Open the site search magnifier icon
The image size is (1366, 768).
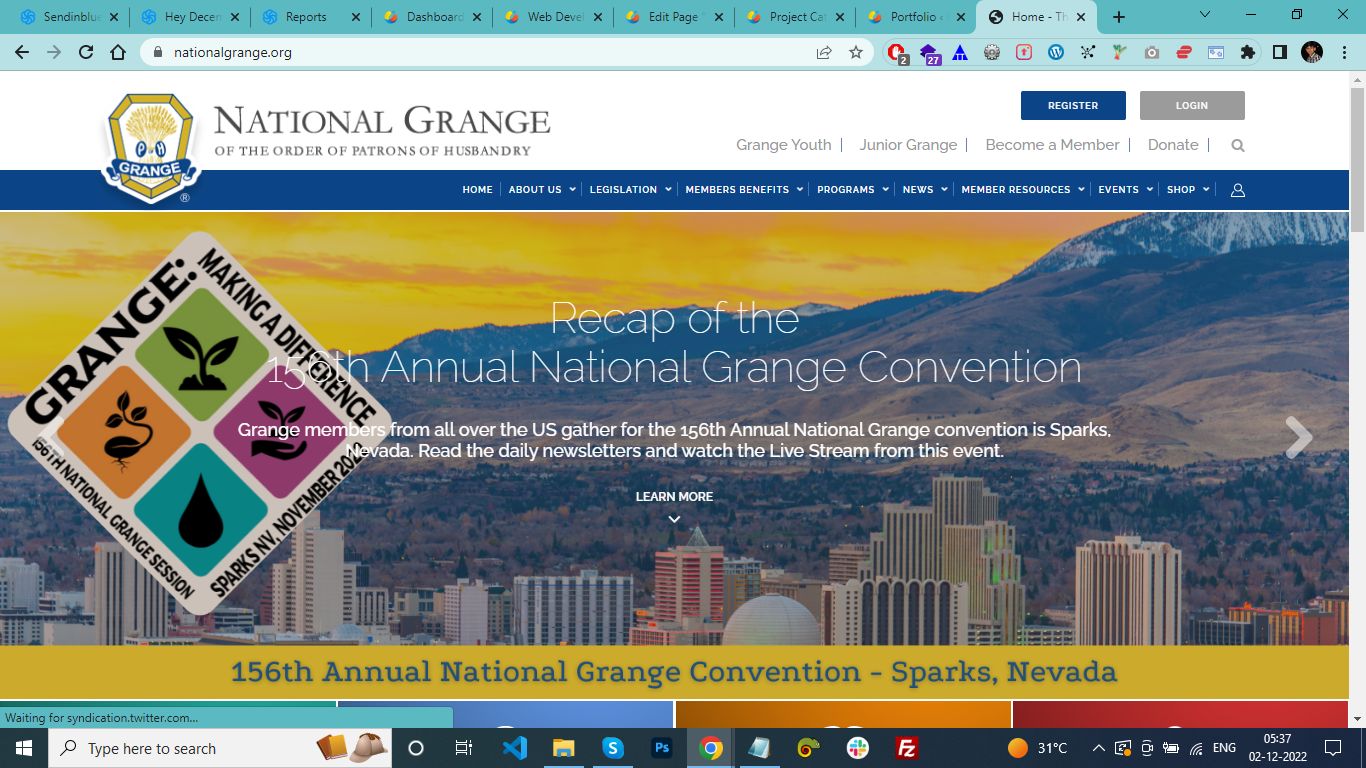[x=1238, y=145]
